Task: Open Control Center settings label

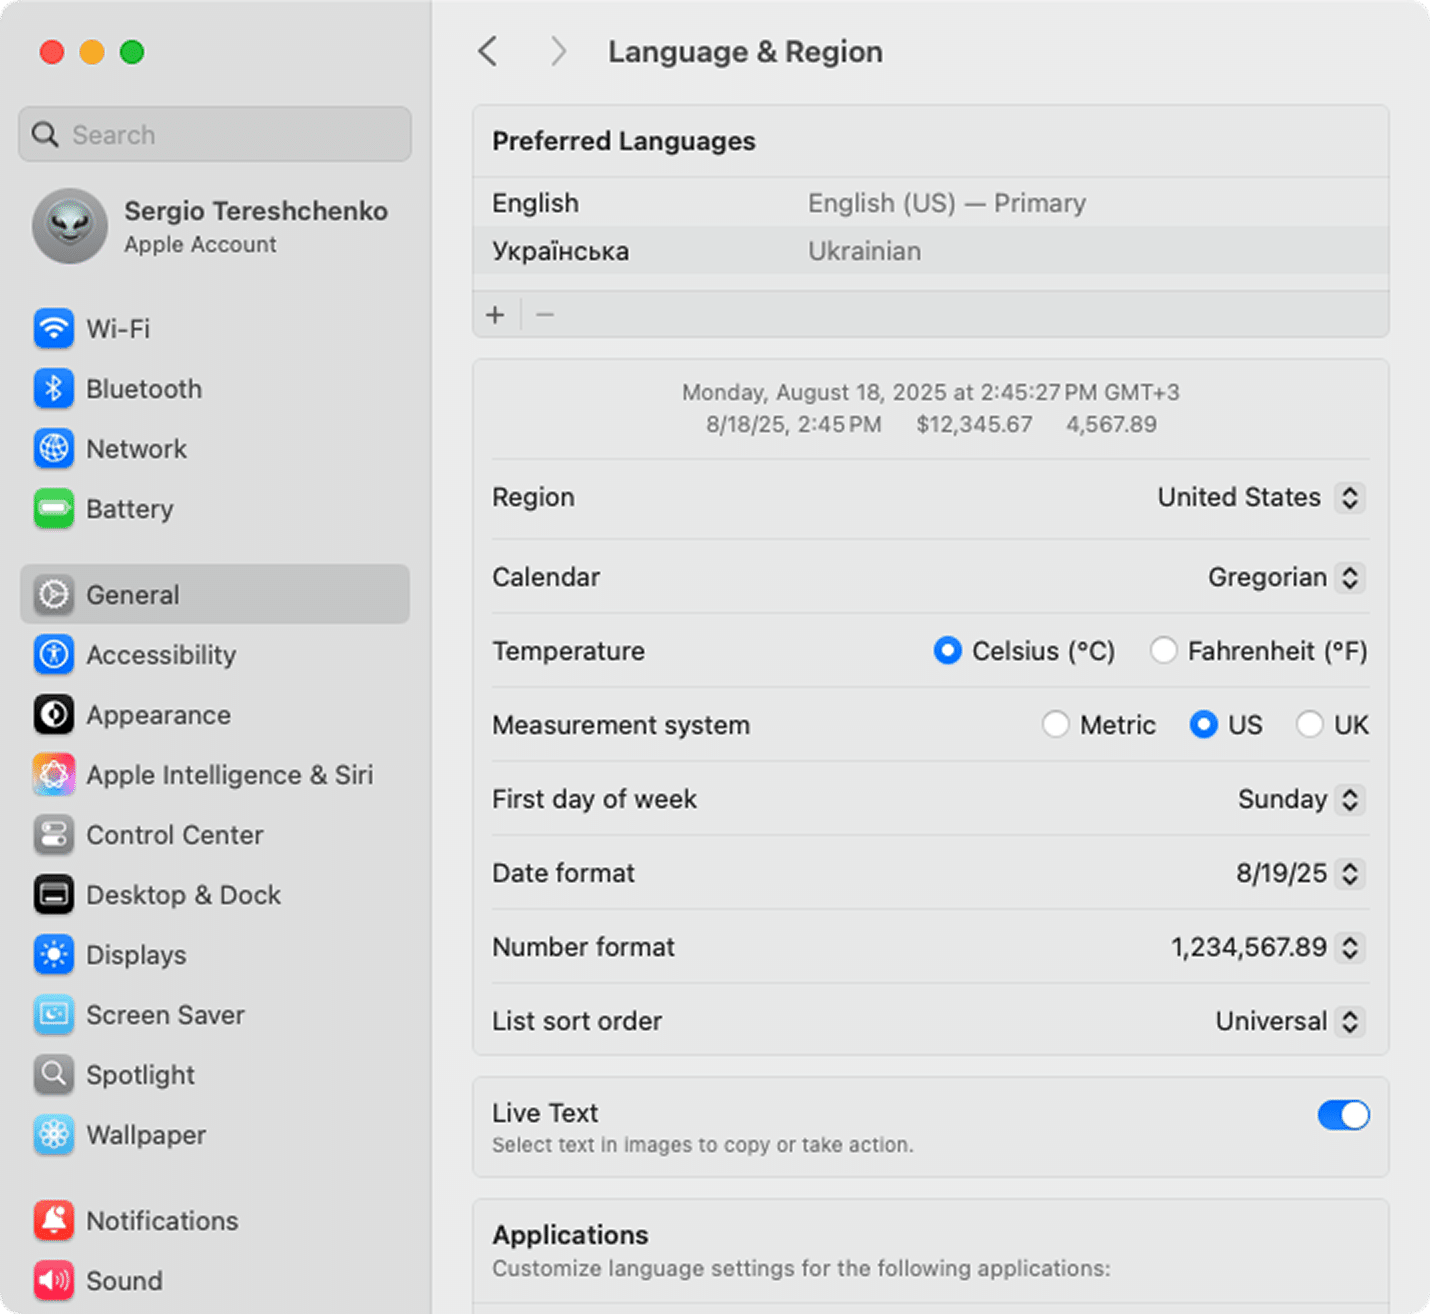Action: pos(175,835)
